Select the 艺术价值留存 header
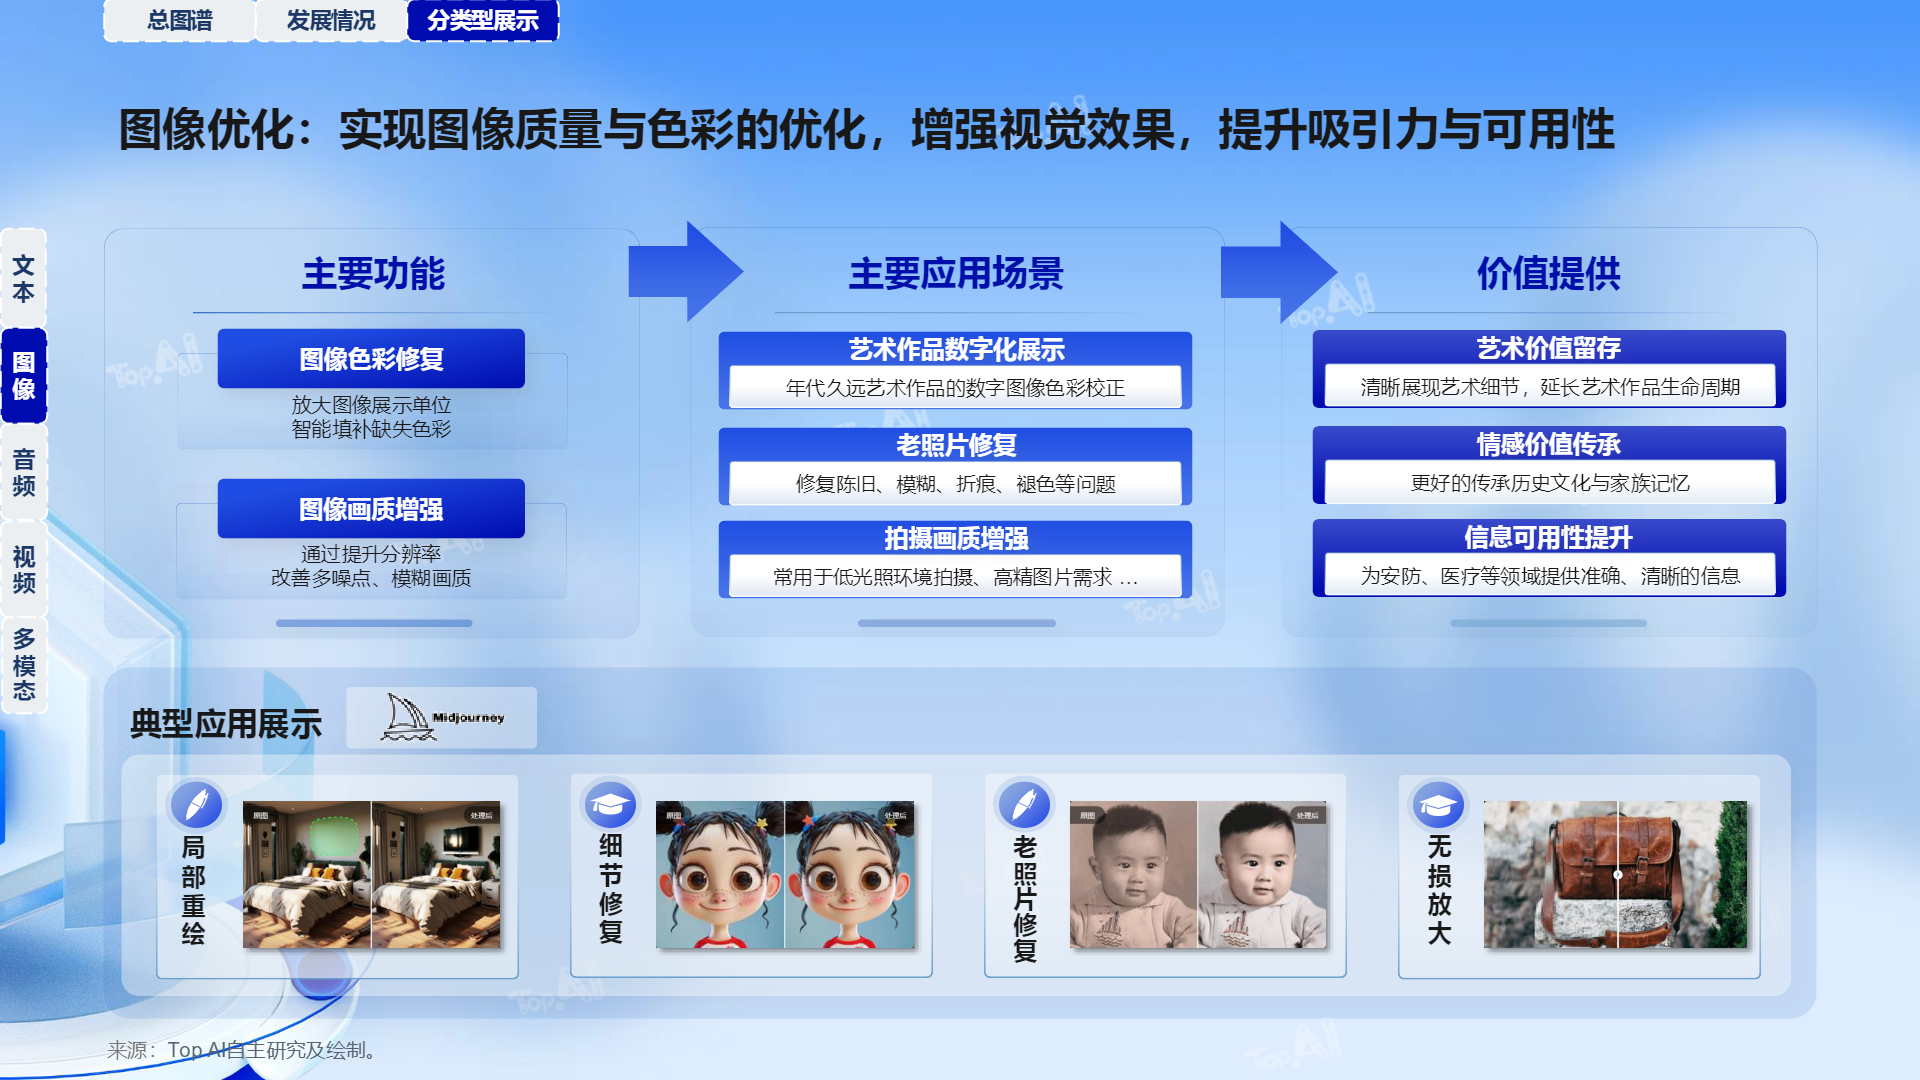 click(1549, 348)
